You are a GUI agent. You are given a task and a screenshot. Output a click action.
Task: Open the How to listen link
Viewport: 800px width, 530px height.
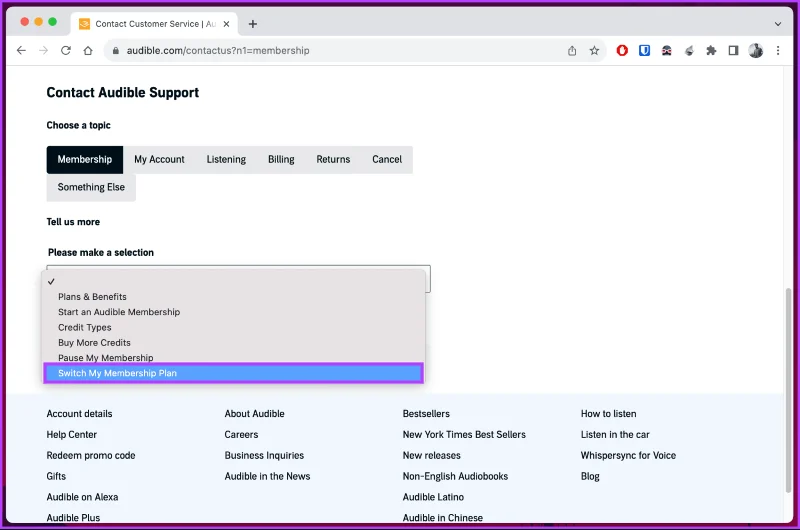(608, 414)
